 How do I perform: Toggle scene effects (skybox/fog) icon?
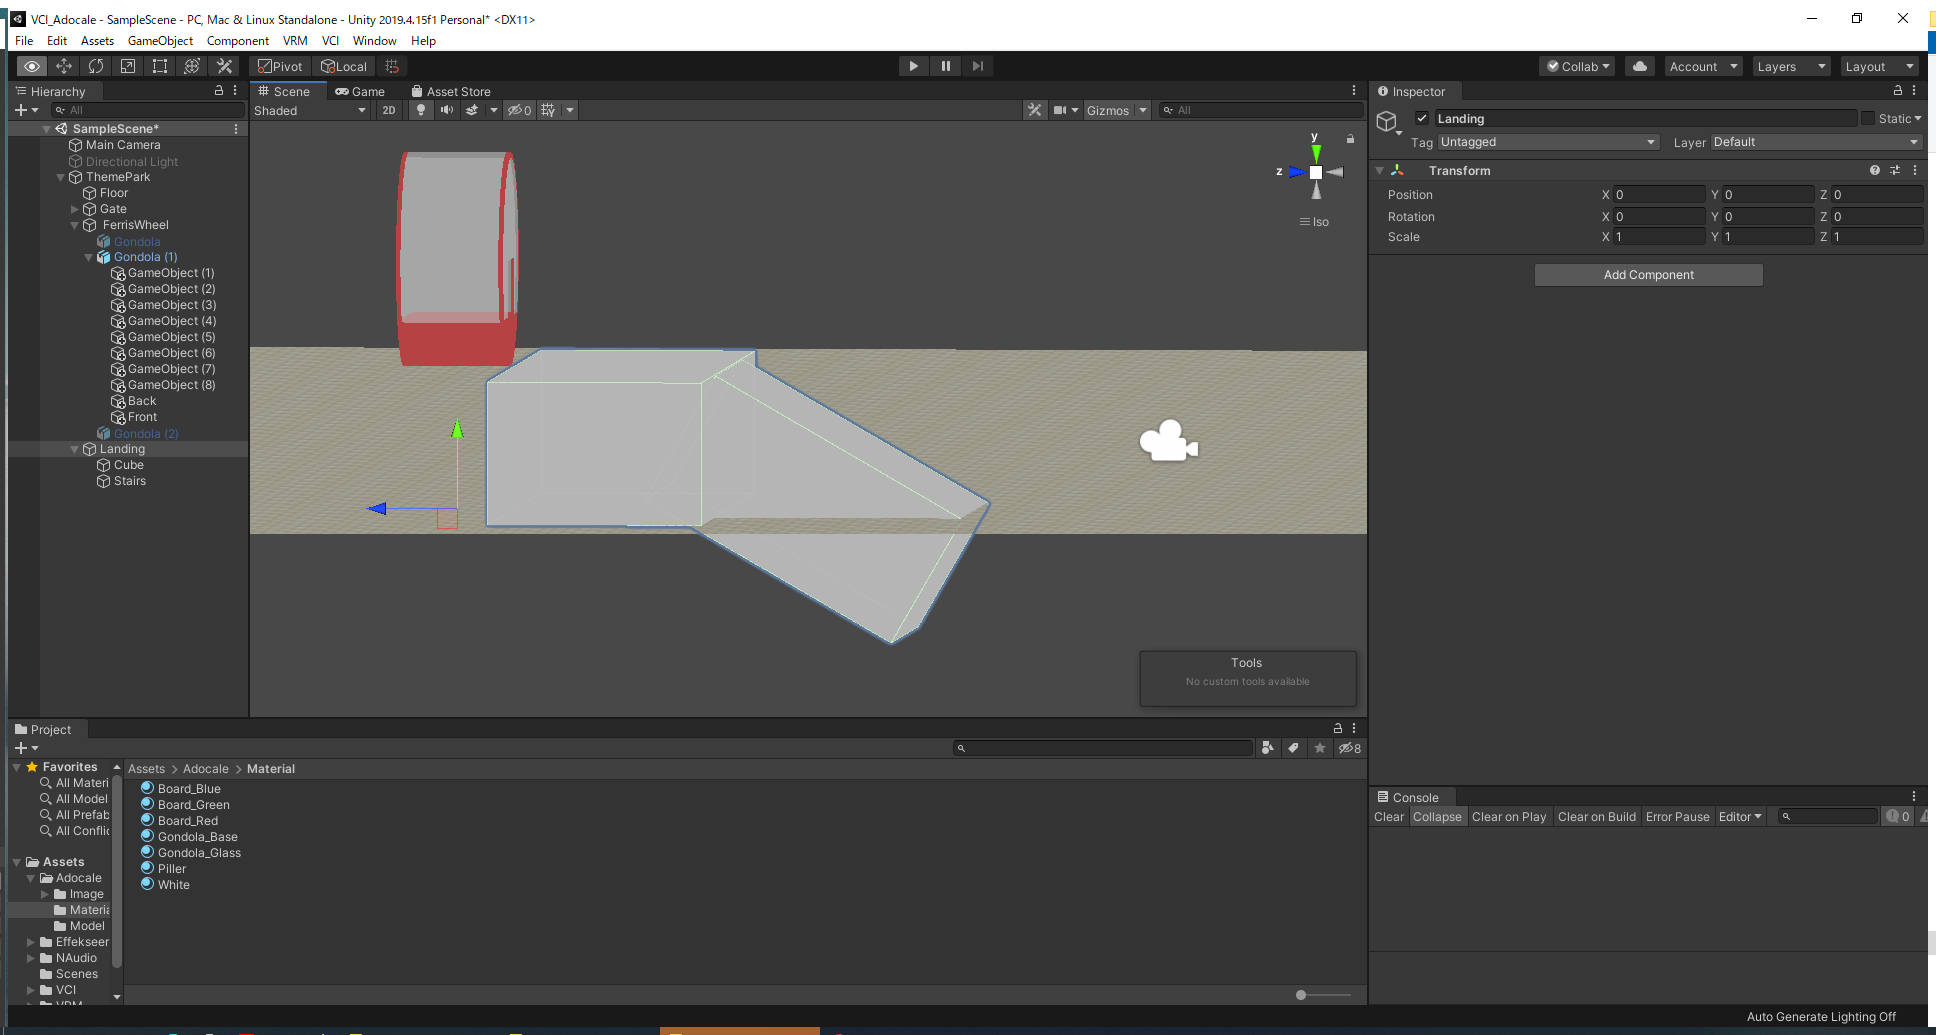click(x=472, y=110)
